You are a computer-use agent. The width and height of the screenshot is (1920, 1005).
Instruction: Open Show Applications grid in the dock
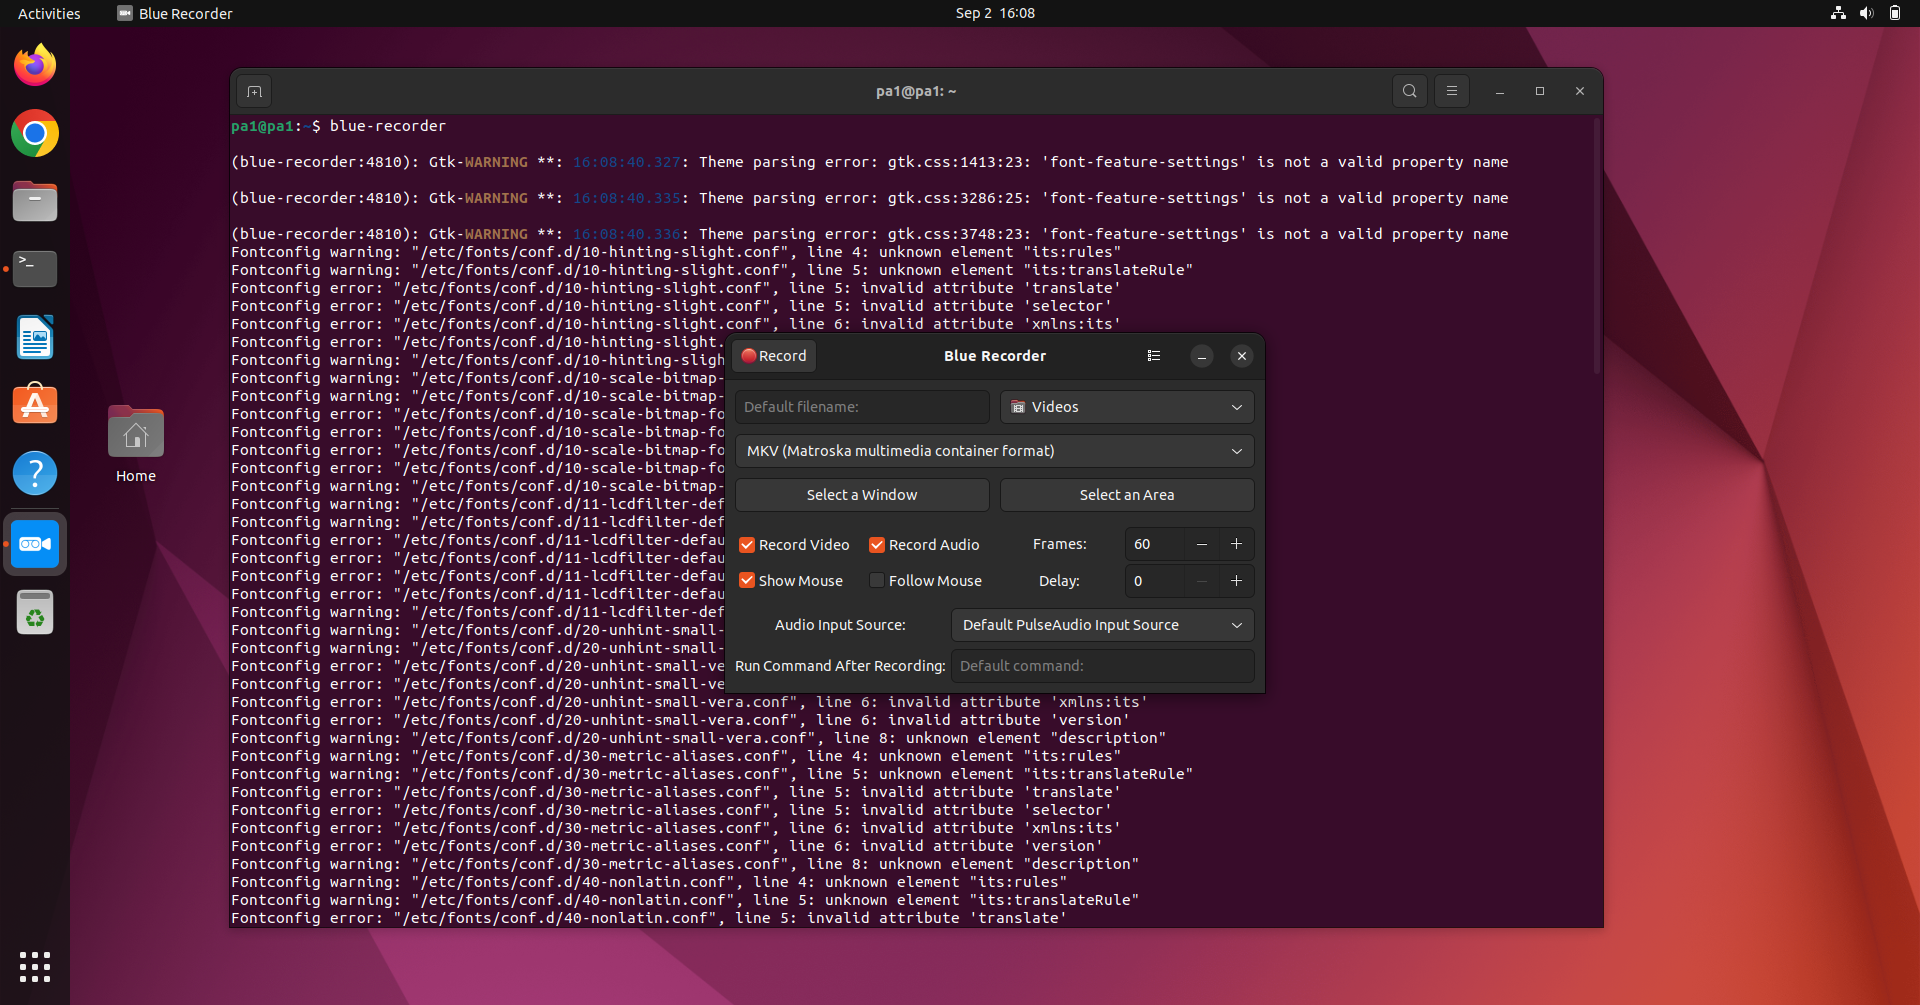tap(35, 967)
